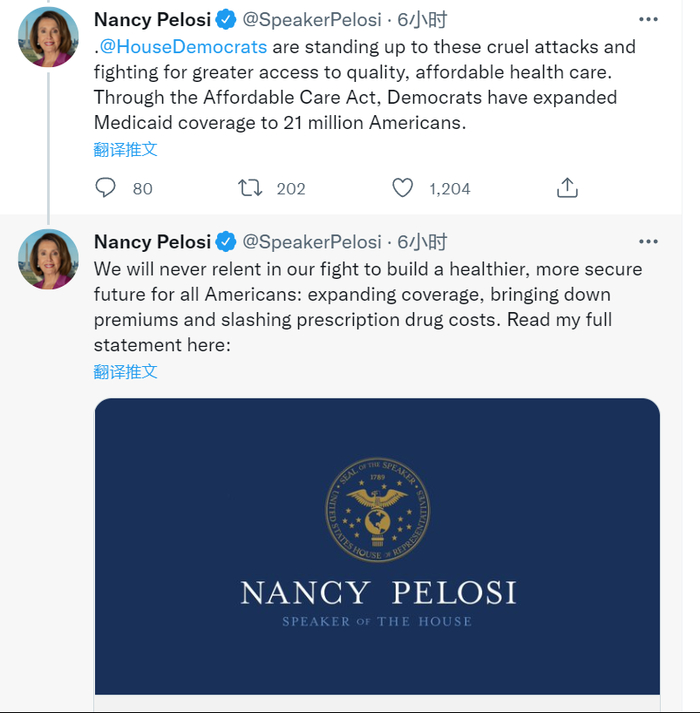Open the @HouseDemocrats mention link
The width and height of the screenshot is (700, 713).
(184, 46)
